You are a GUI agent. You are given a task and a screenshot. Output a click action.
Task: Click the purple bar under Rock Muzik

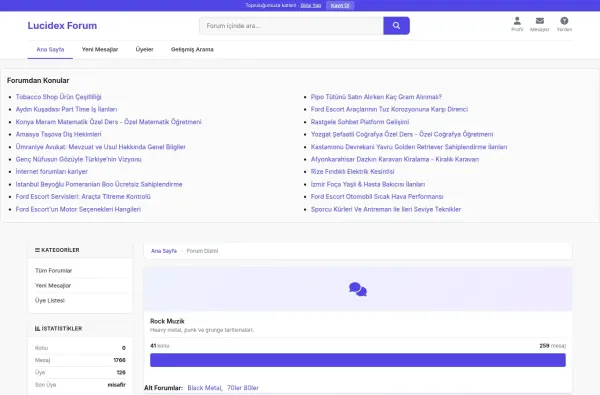pos(358,360)
